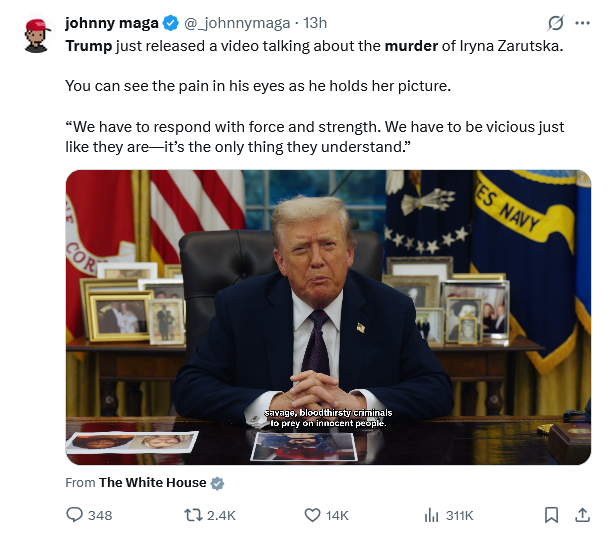Click the Grok slashed-circle icon
The width and height of the screenshot is (609, 536).
[x=555, y=23]
